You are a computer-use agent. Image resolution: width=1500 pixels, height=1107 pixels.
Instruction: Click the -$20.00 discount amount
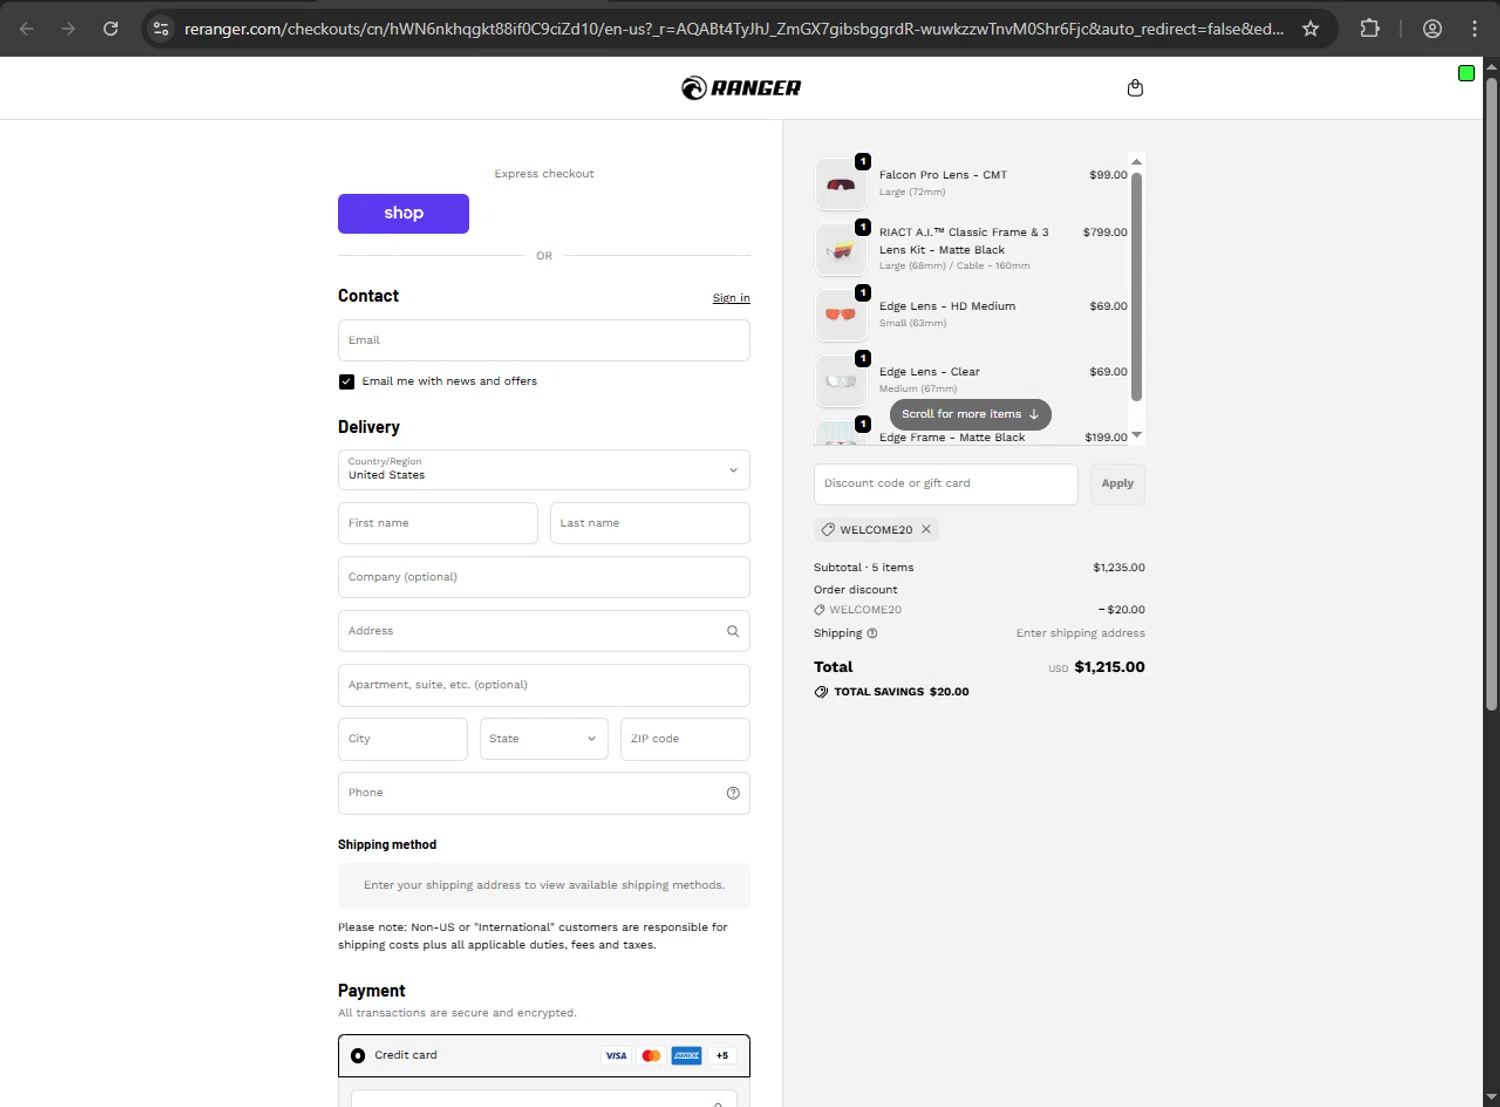(1122, 610)
